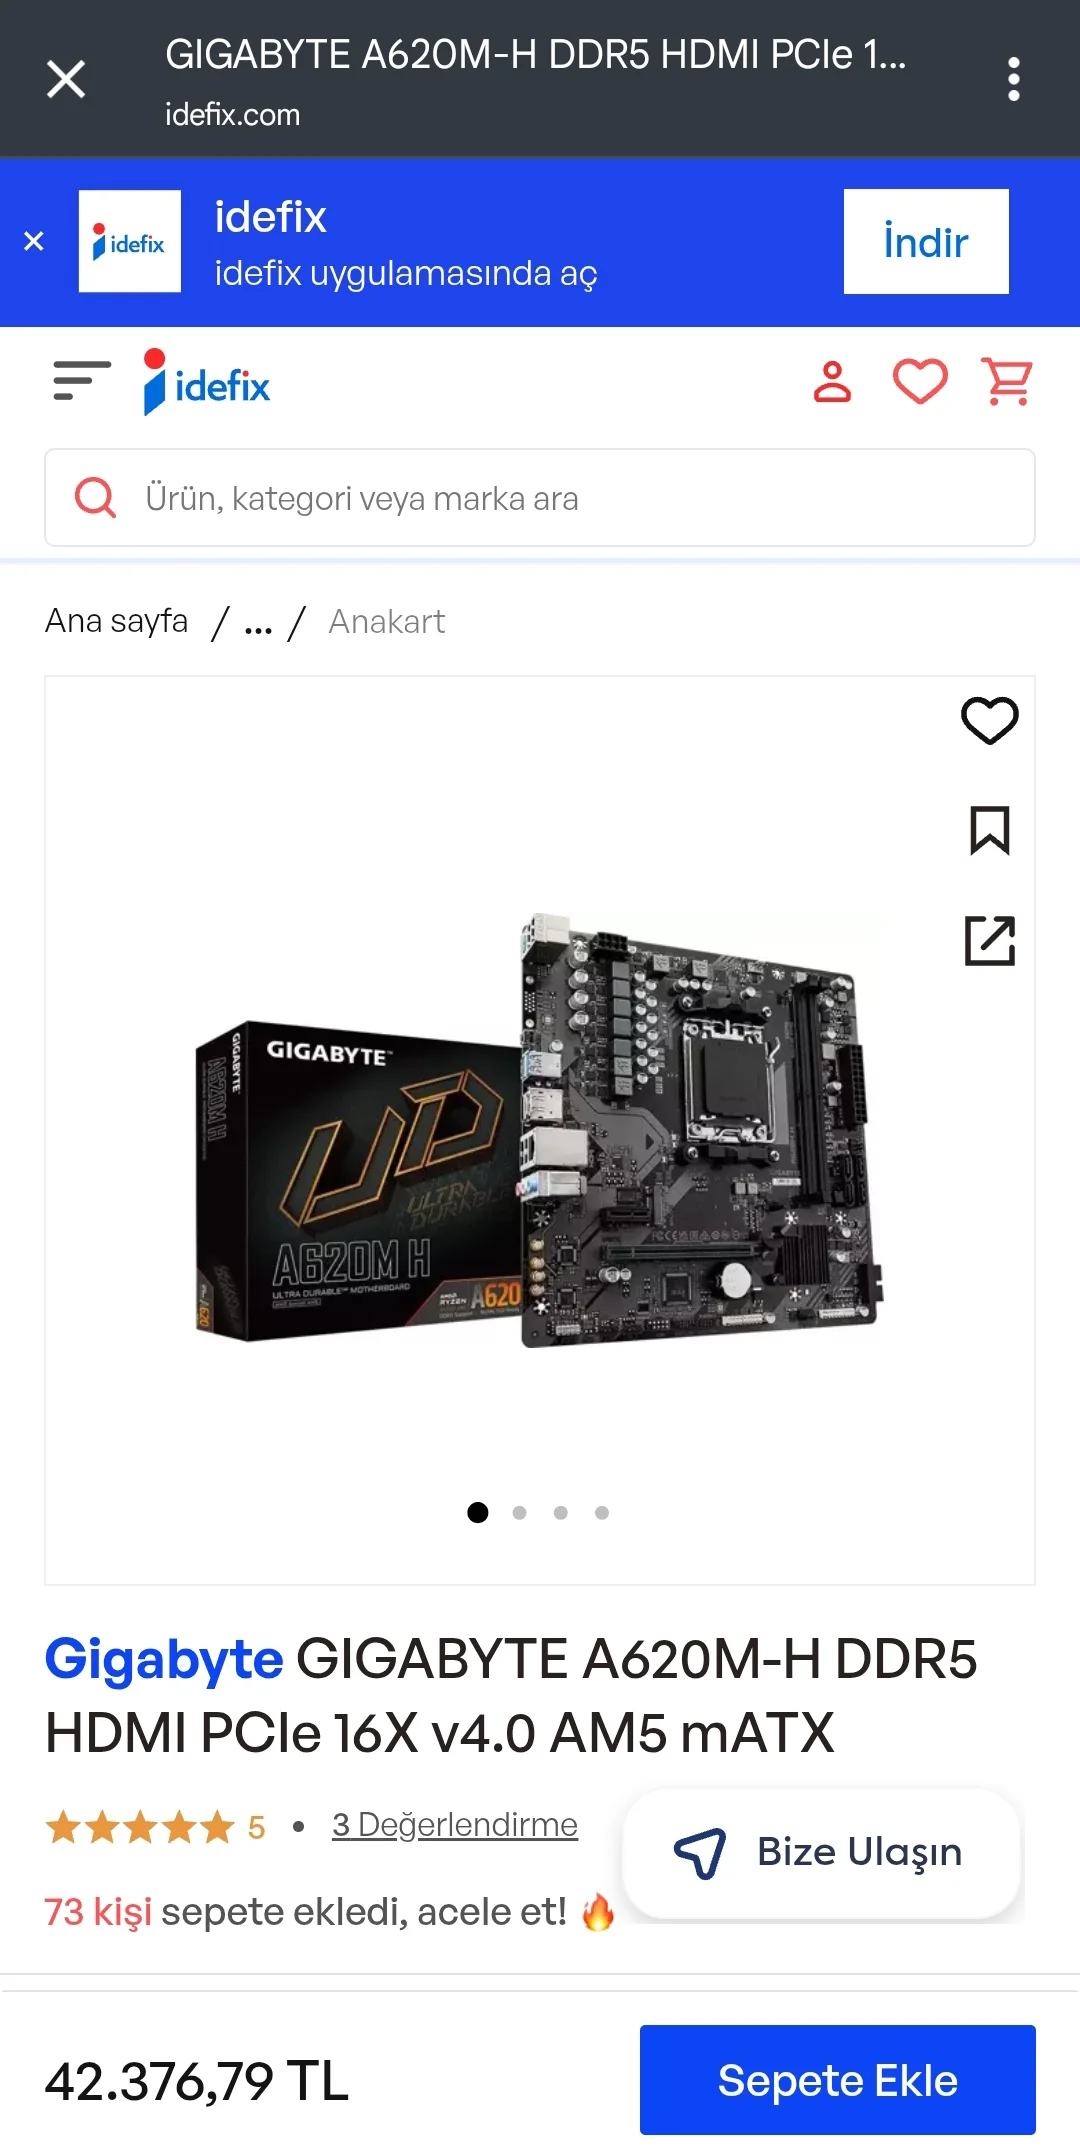Share product via the share icon
1080x2153 pixels.
tap(990, 940)
